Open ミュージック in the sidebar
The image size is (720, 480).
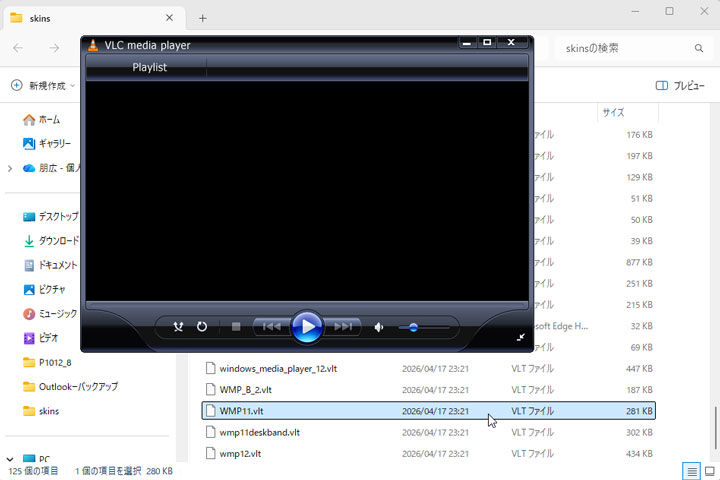50,314
